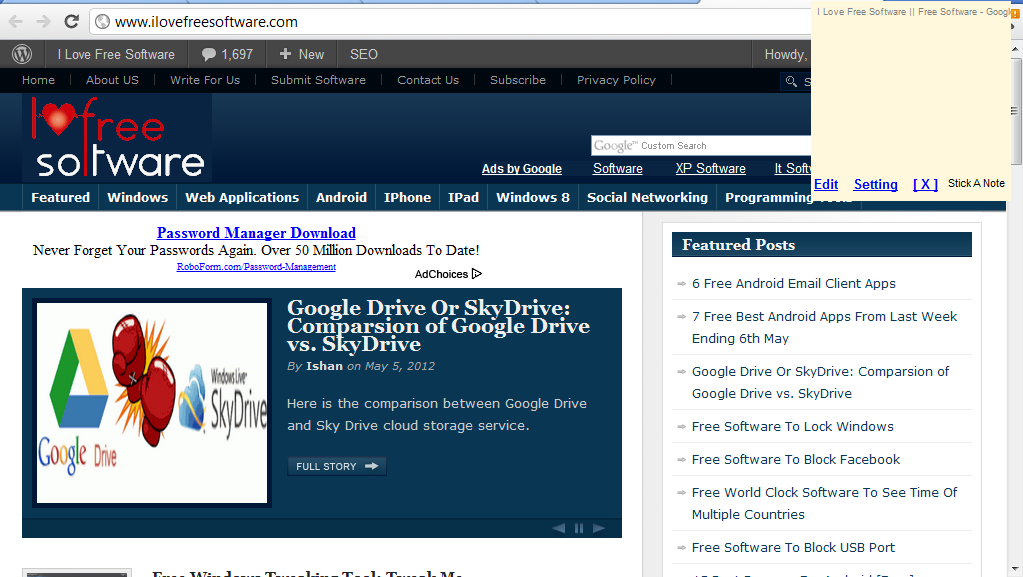Click the AdChoices triangle icon
This screenshot has height=577, width=1023.
[x=476, y=273]
